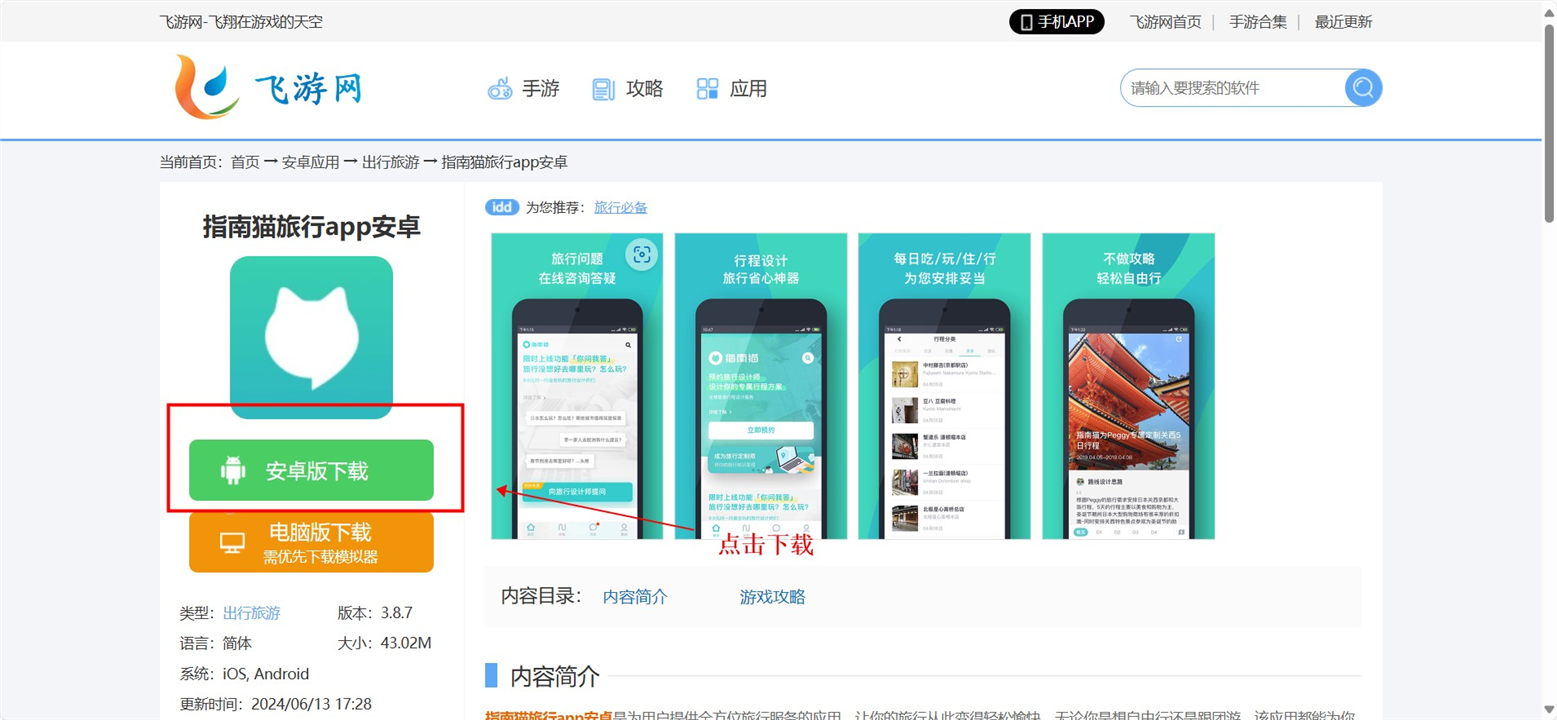Click the app title 指南猫旅行app安卓
The width and height of the screenshot is (1557, 720).
click(x=311, y=227)
